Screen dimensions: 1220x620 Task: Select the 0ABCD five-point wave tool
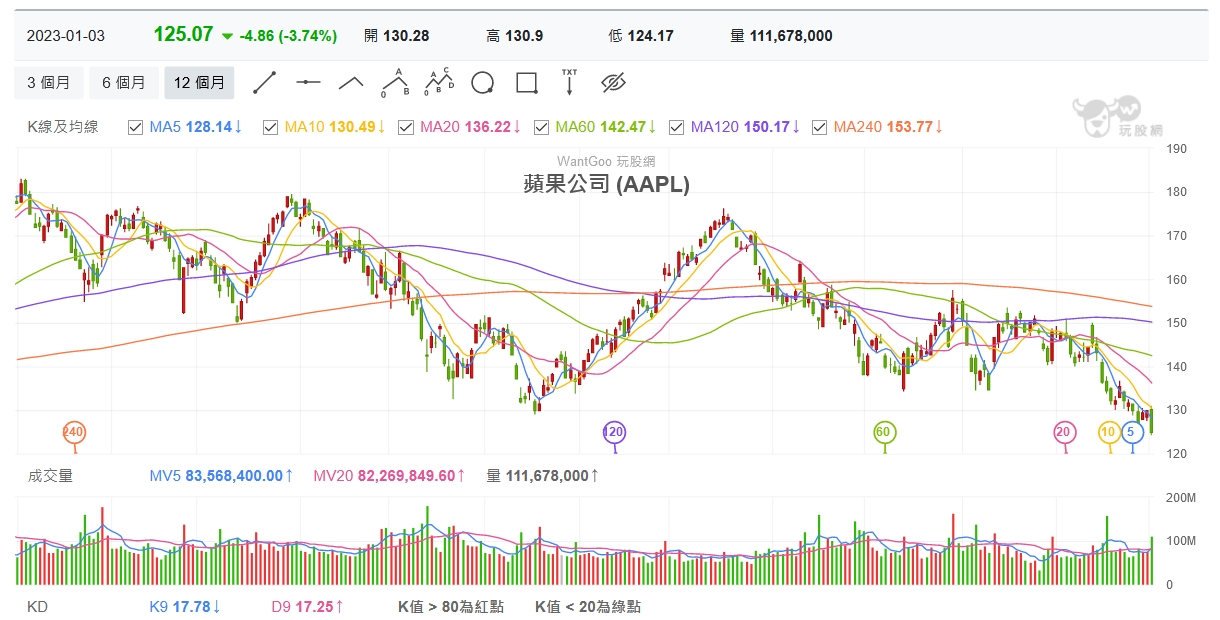pyautogui.click(x=439, y=83)
